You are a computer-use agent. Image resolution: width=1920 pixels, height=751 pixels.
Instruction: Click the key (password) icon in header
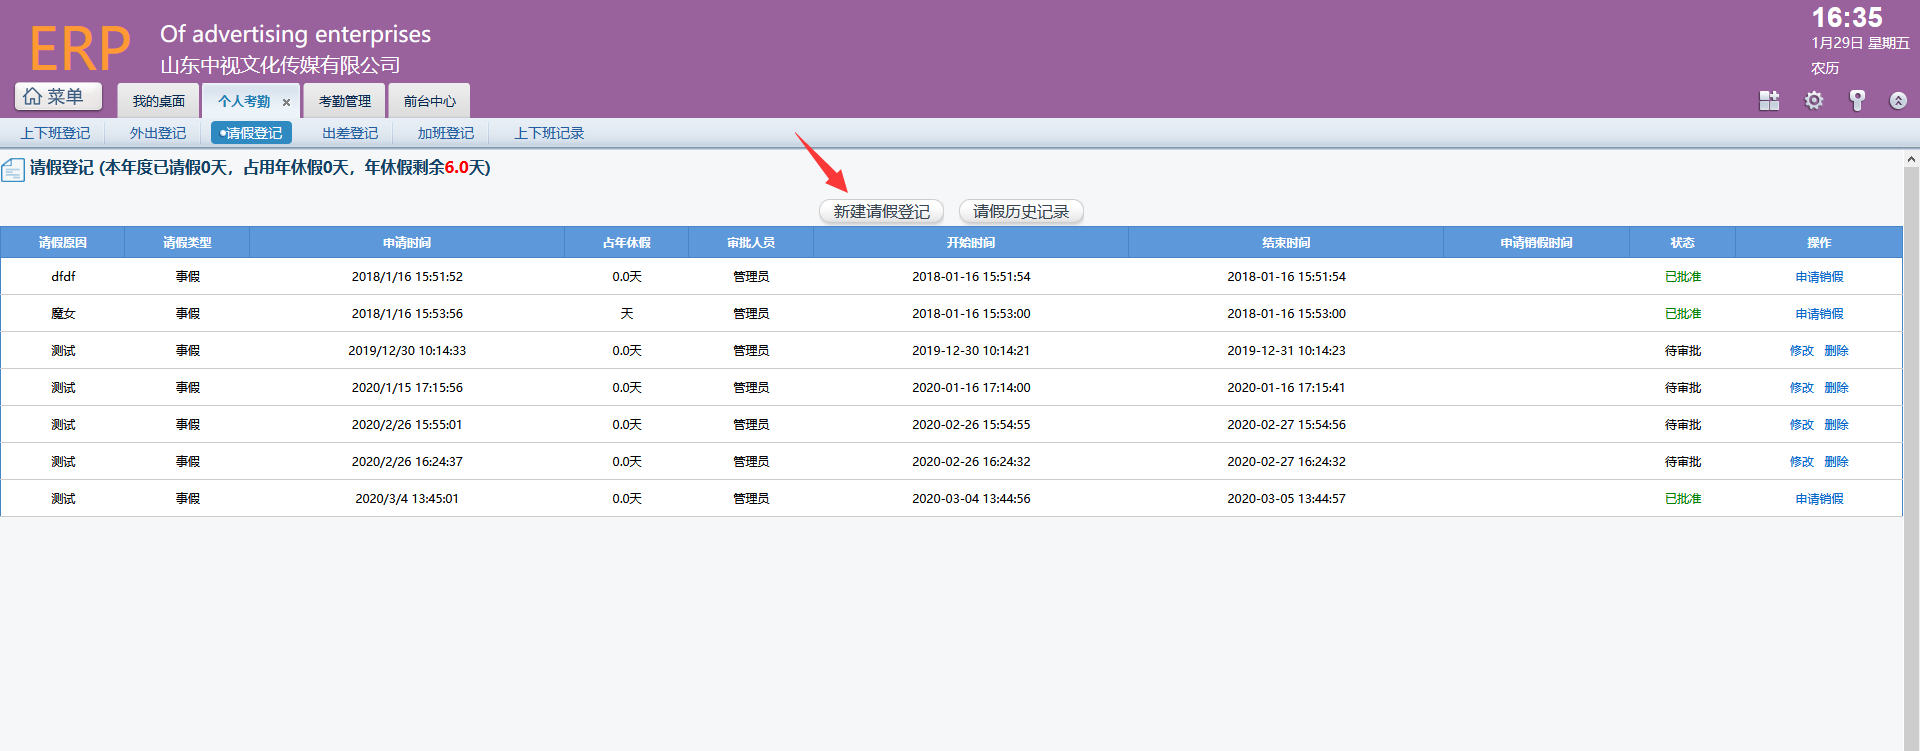(1856, 100)
